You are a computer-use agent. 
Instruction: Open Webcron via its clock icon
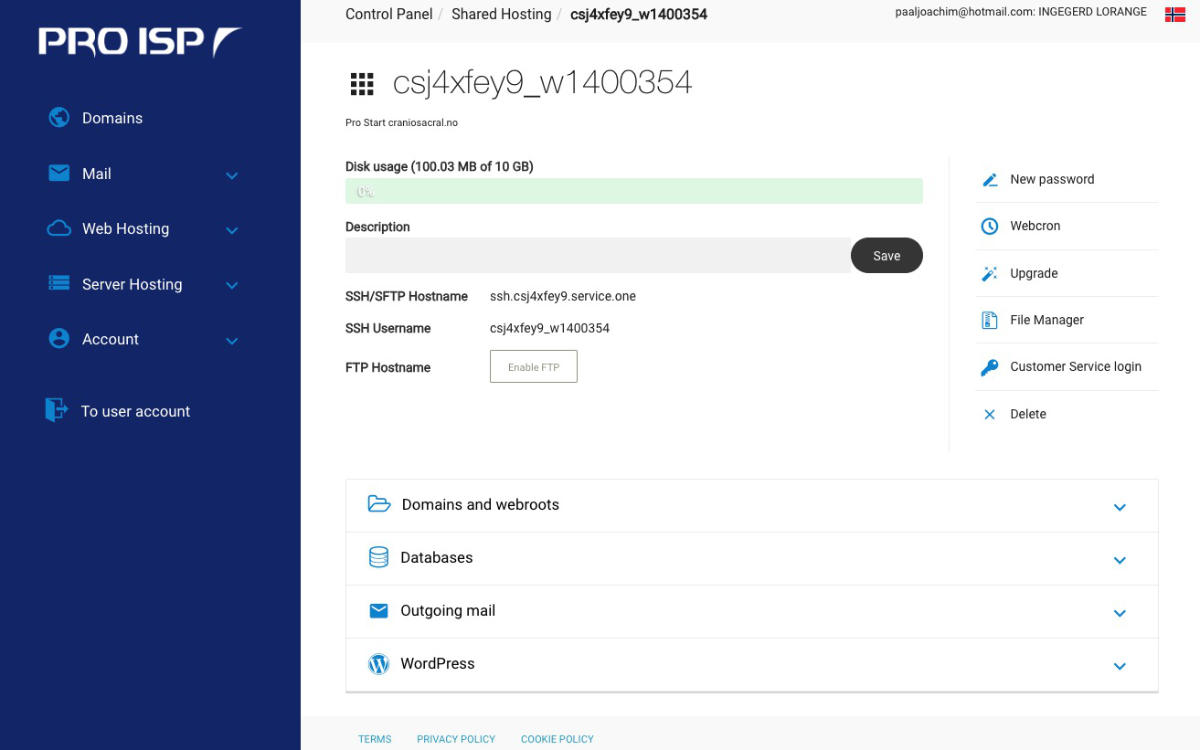[989, 226]
